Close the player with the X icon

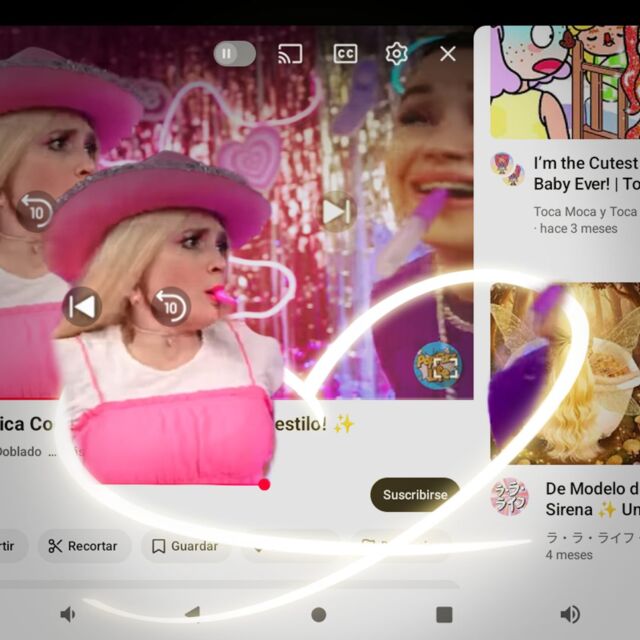pyautogui.click(x=448, y=54)
